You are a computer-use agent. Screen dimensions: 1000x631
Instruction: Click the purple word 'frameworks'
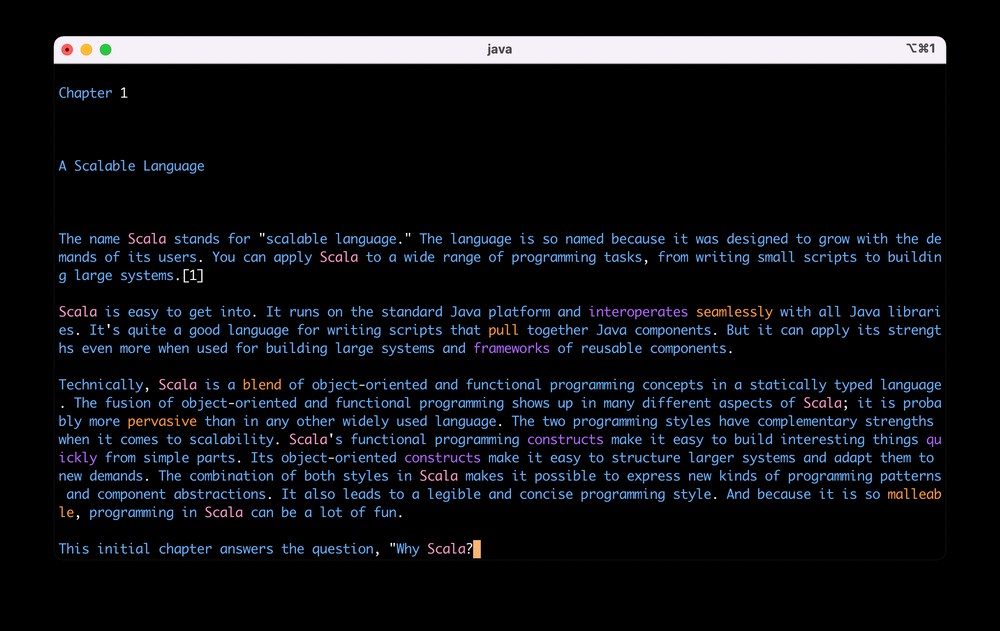[x=511, y=348]
